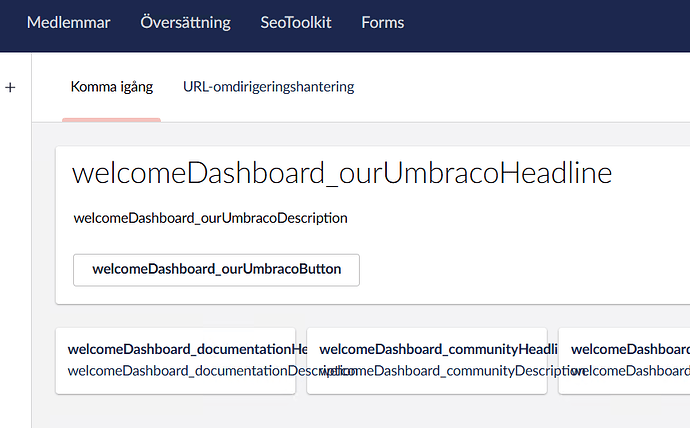This screenshot has width=690, height=428.
Task: Switch to the Komma igång tab
Action: coord(111,87)
